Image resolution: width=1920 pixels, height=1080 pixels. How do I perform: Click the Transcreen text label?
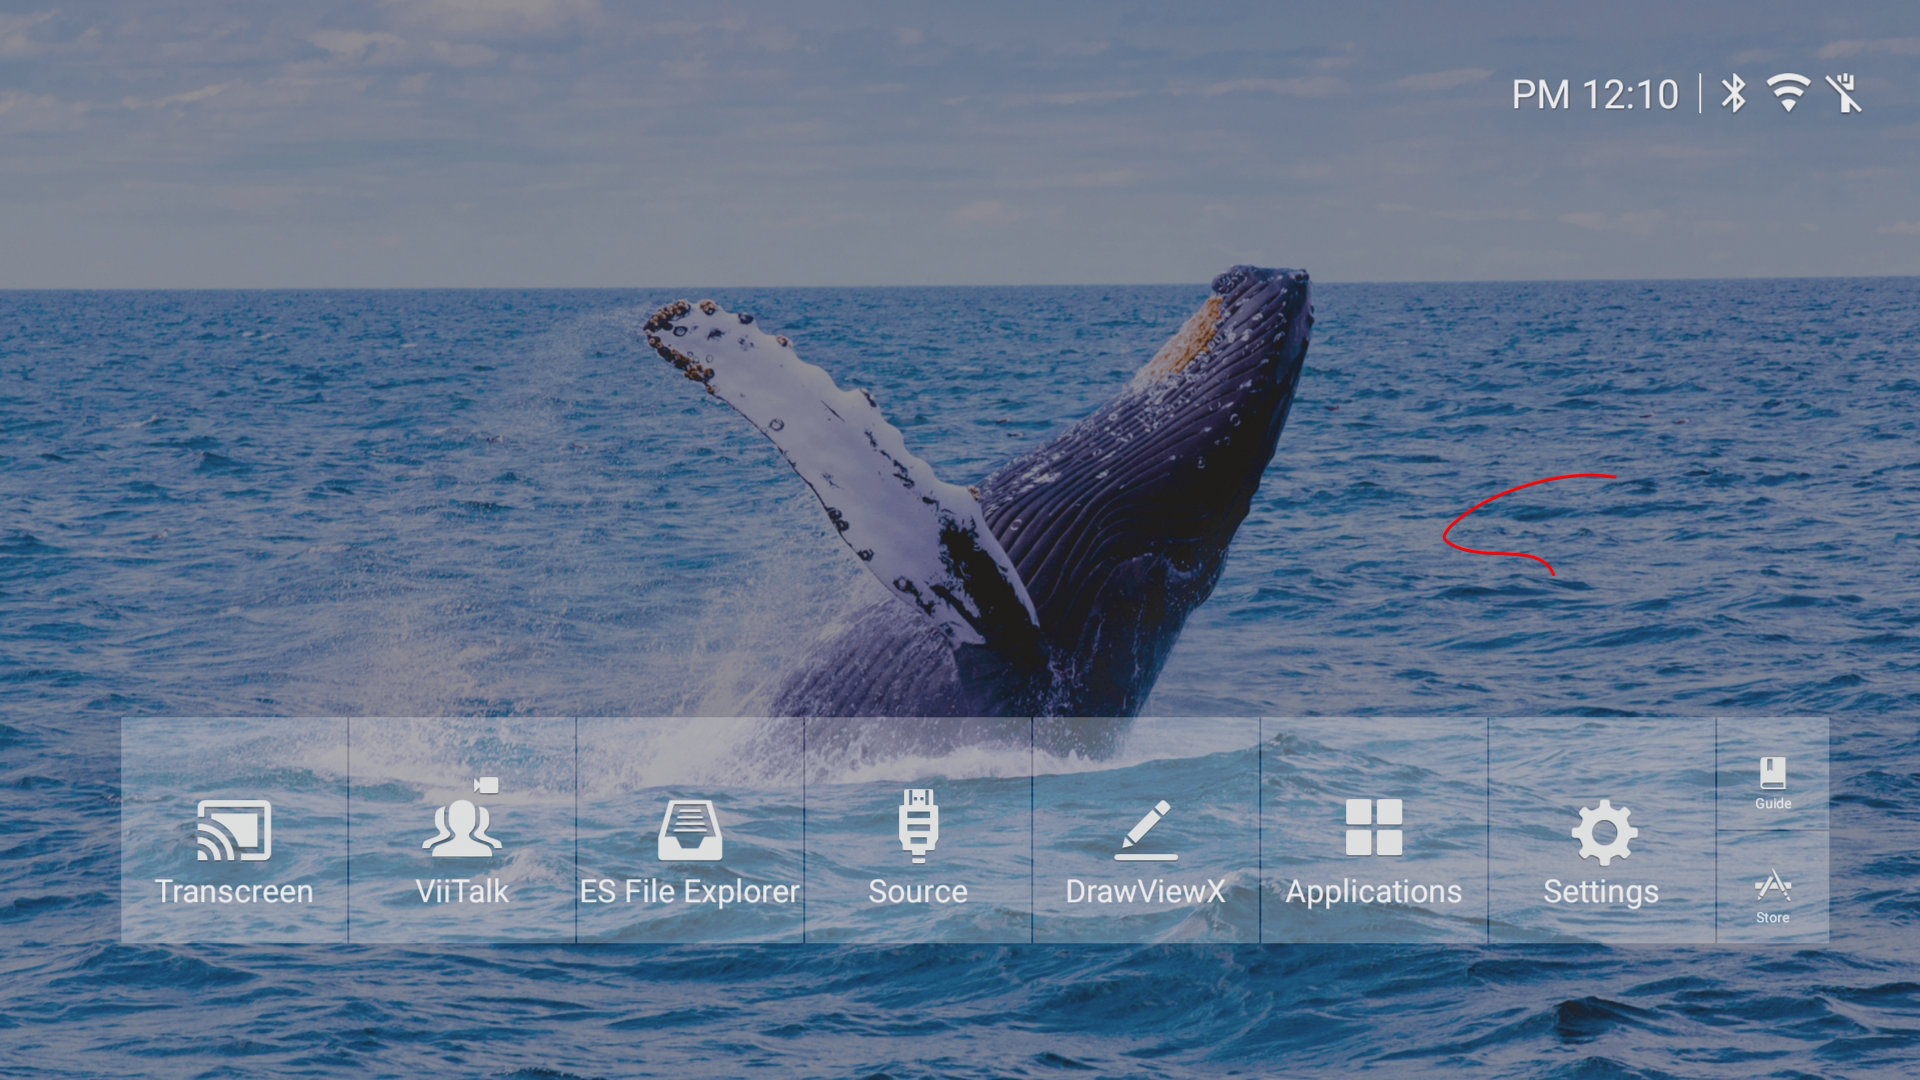[234, 892]
